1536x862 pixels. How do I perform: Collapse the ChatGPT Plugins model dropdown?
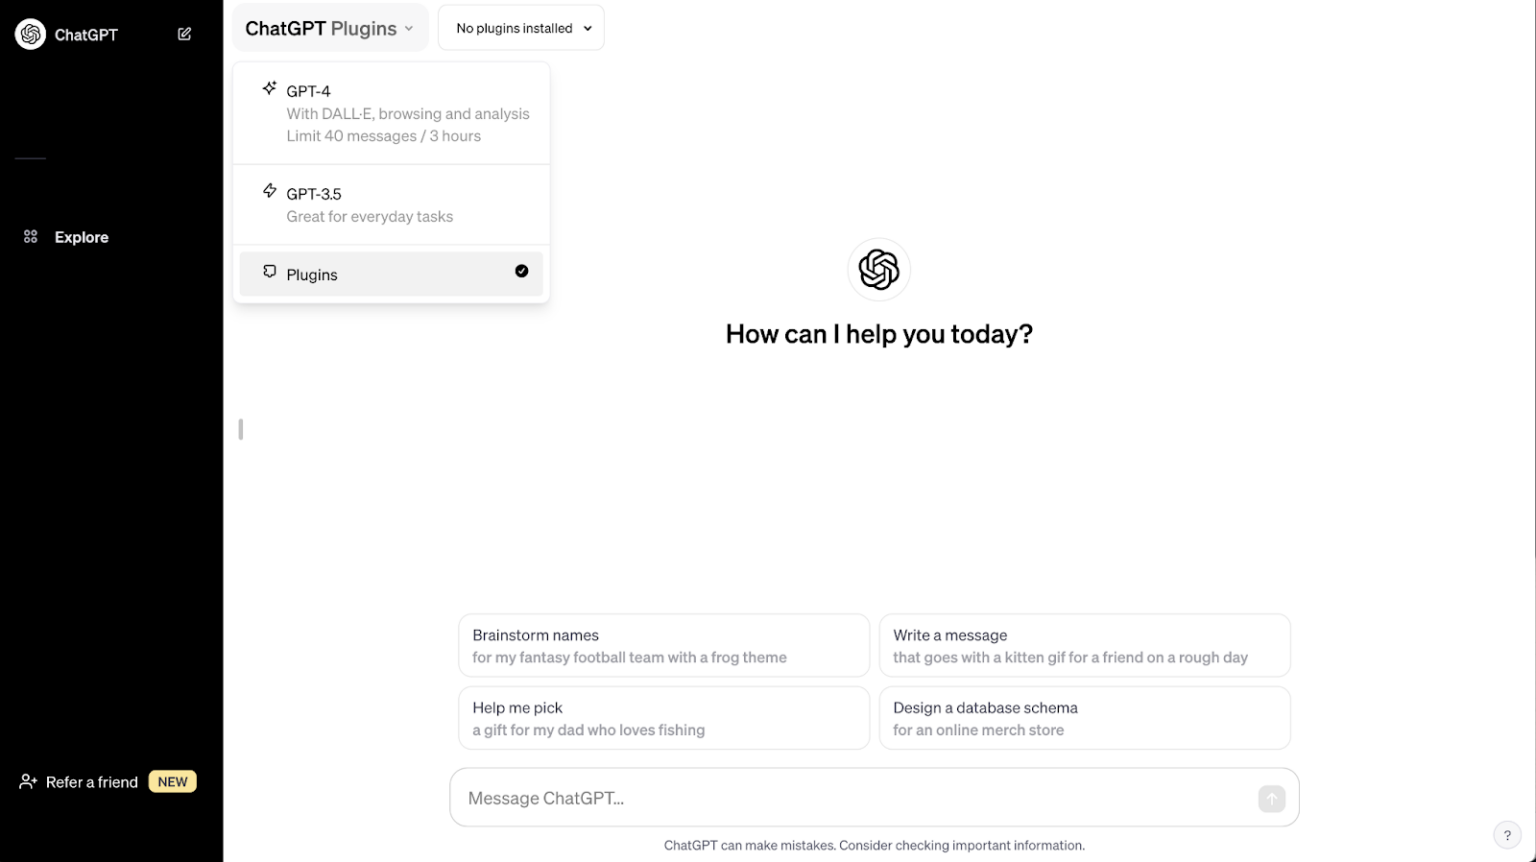(329, 28)
